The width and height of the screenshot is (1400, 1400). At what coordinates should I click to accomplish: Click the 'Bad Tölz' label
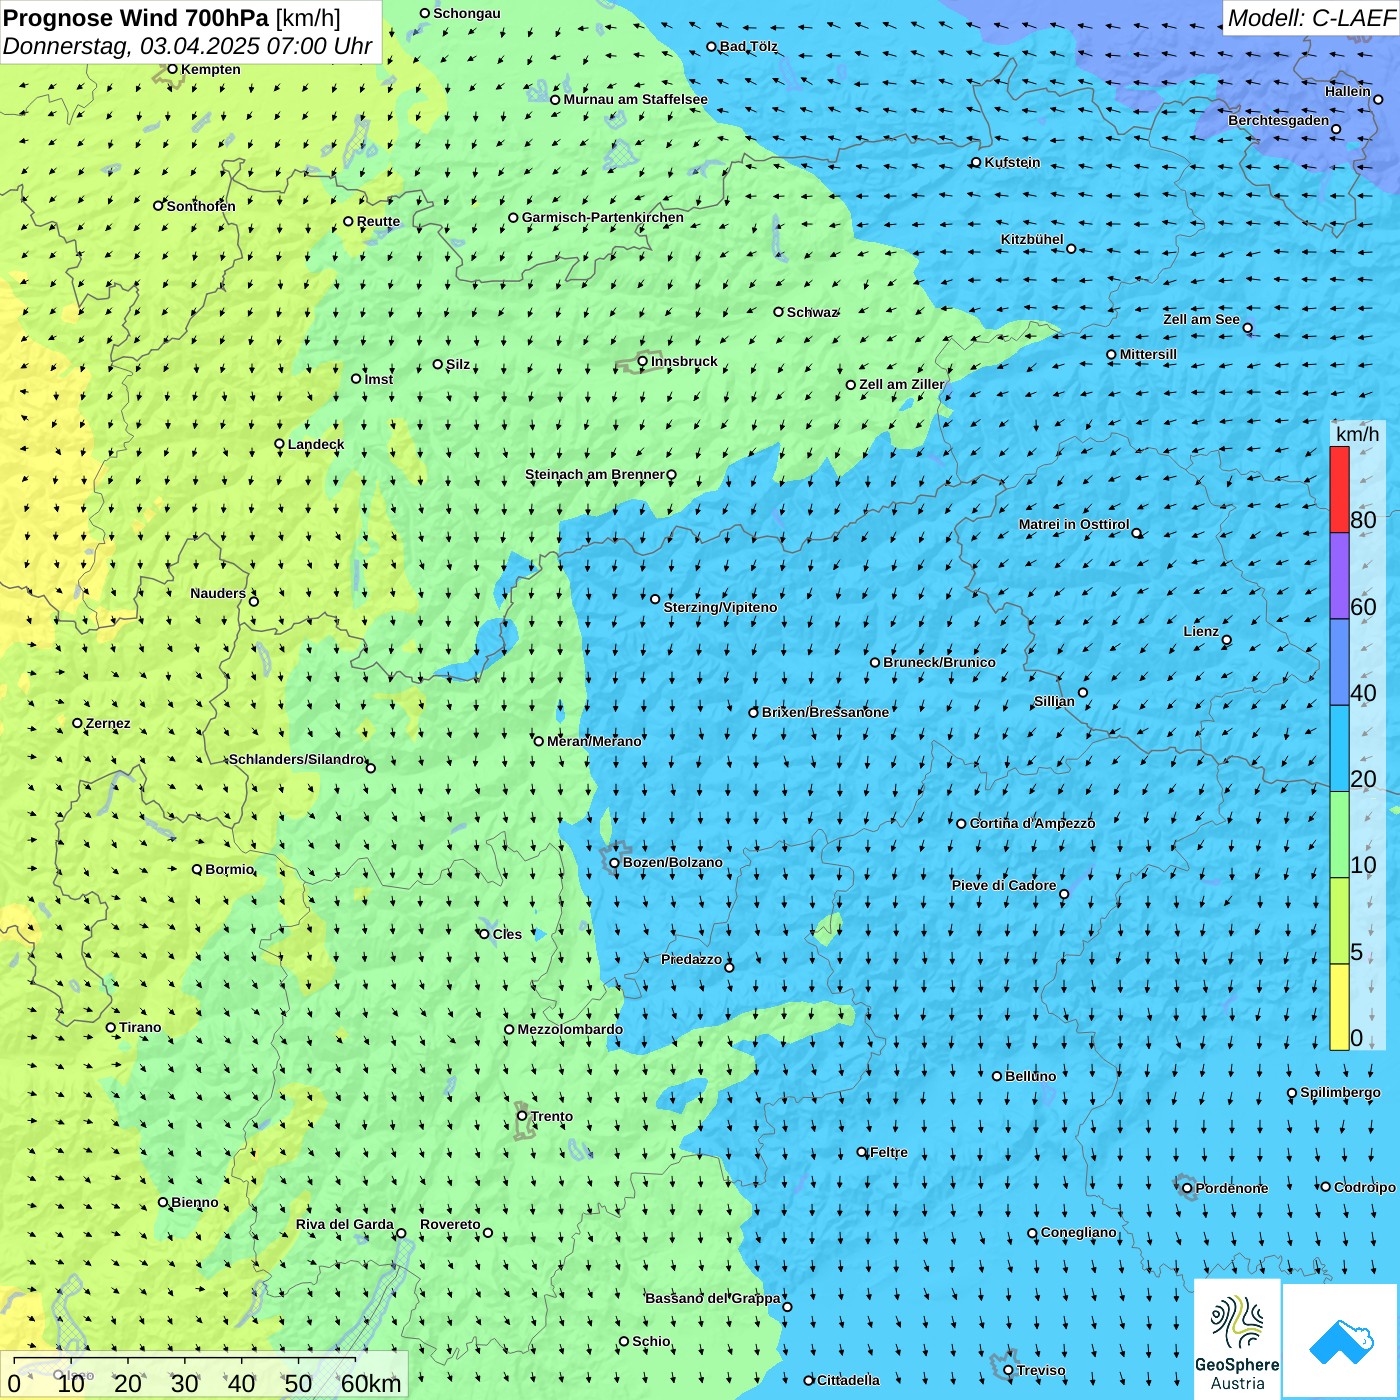point(749,46)
